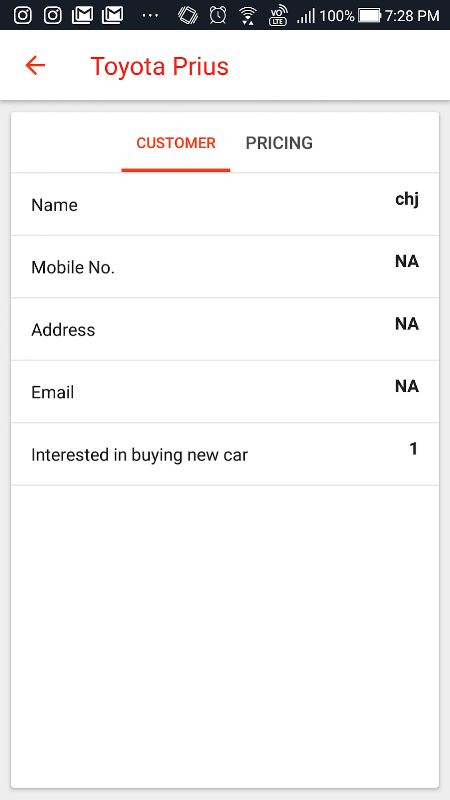Tap first Gmail notification icon
450x800 pixels.
[83, 16]
